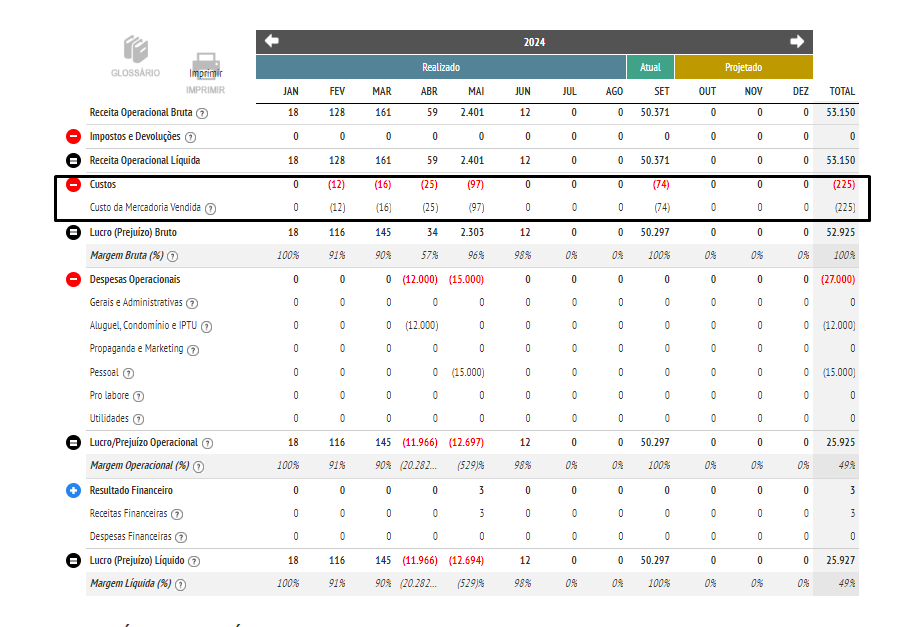
Task: Select ABR 57% in Margem Bruta row
Action: tap(429, 255)
